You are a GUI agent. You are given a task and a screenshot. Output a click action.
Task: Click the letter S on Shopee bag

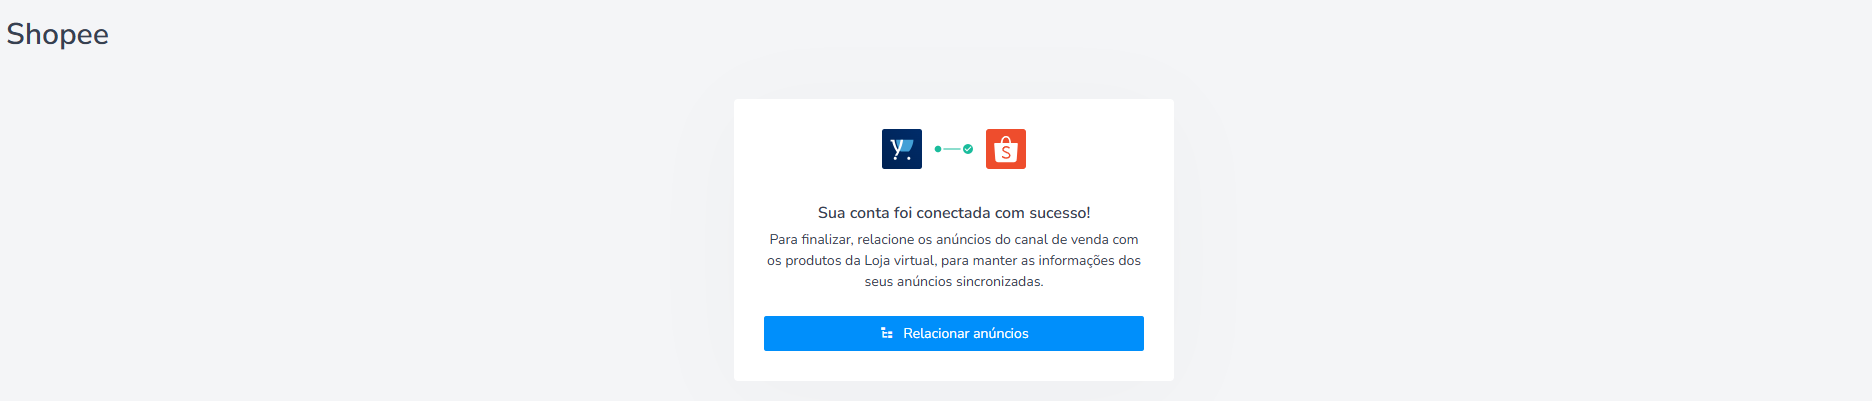click(x=1006, y=153)
